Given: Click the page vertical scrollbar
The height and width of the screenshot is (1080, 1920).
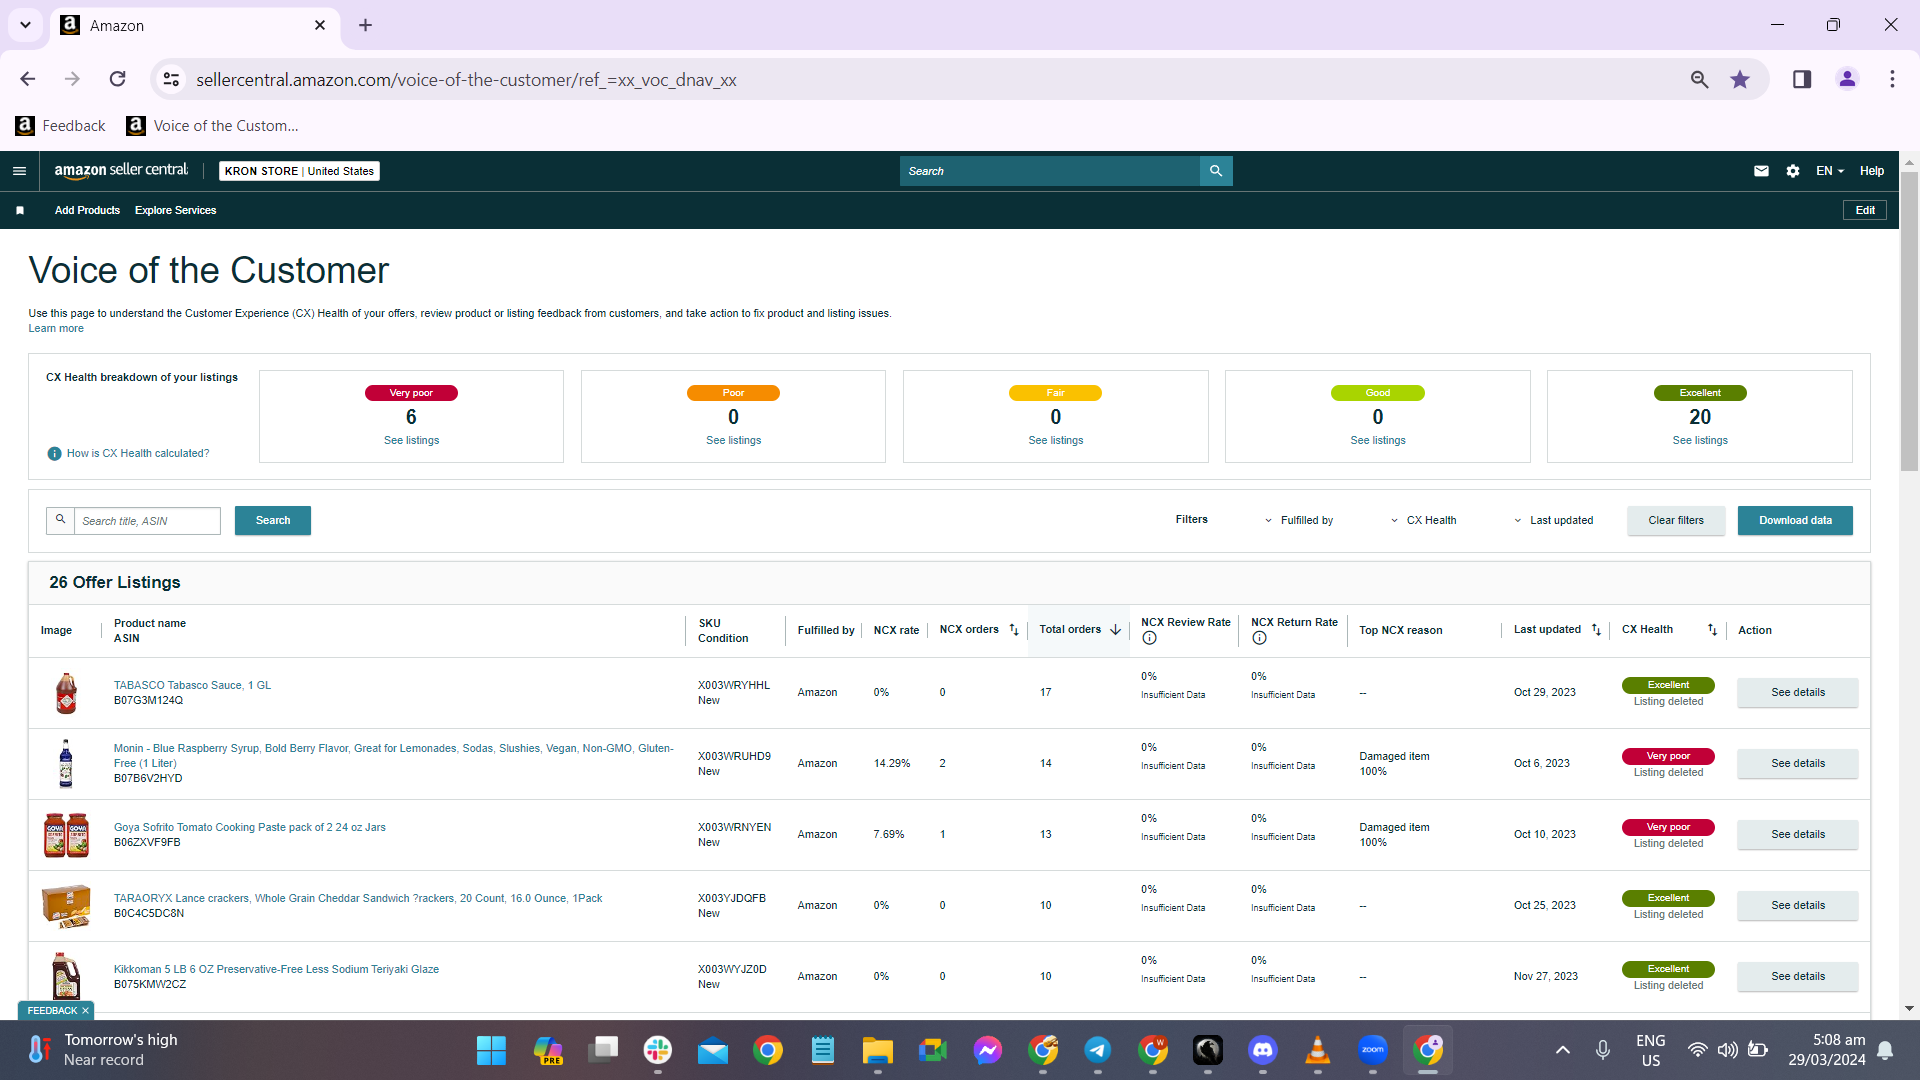Looking at the screenshot, I should click(x=1909, y=320).
